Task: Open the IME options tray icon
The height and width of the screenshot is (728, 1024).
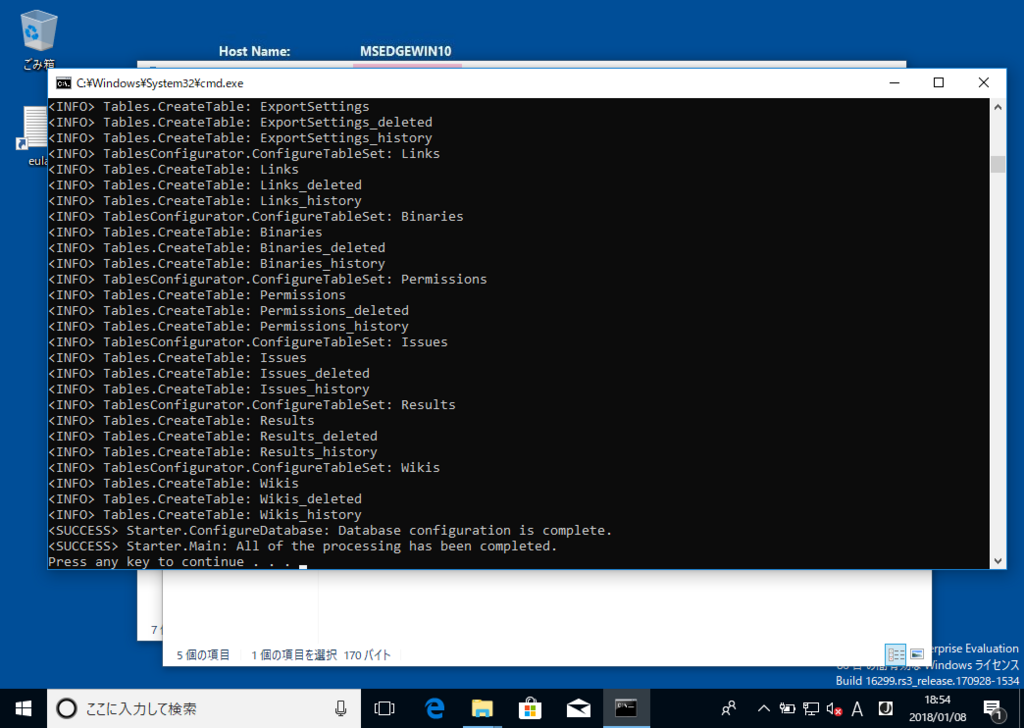Action: [885, 708]
